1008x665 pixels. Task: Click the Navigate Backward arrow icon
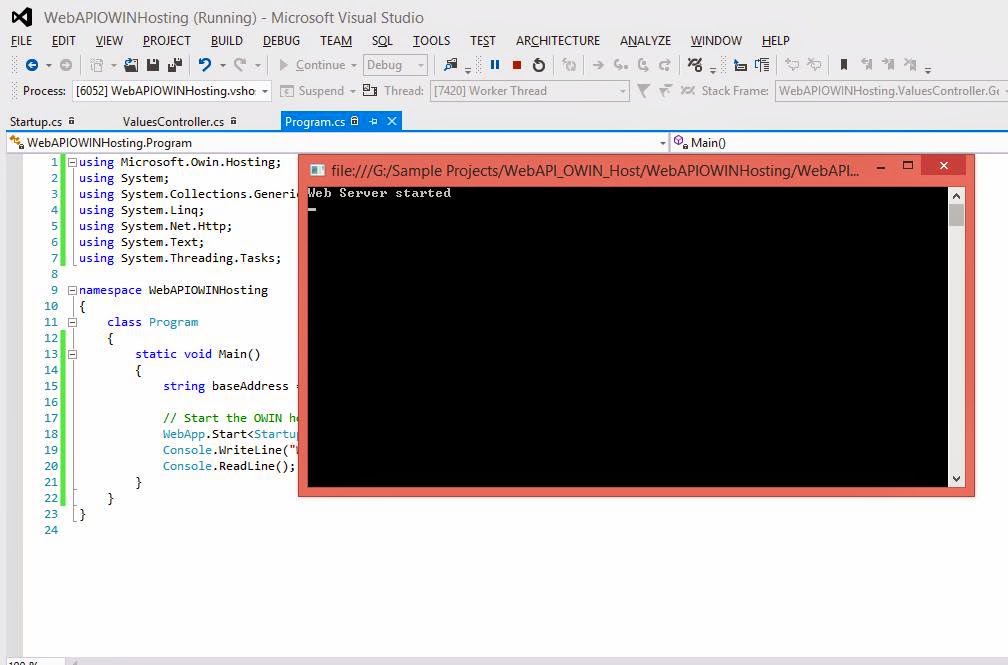(32, 65)
